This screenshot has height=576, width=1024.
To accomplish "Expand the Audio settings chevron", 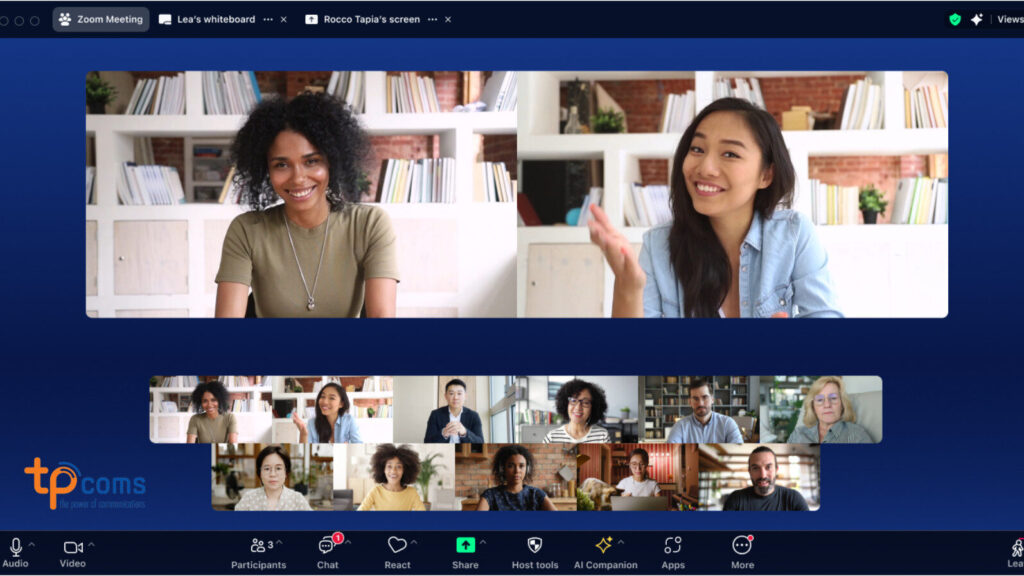I will click(31, 543).
